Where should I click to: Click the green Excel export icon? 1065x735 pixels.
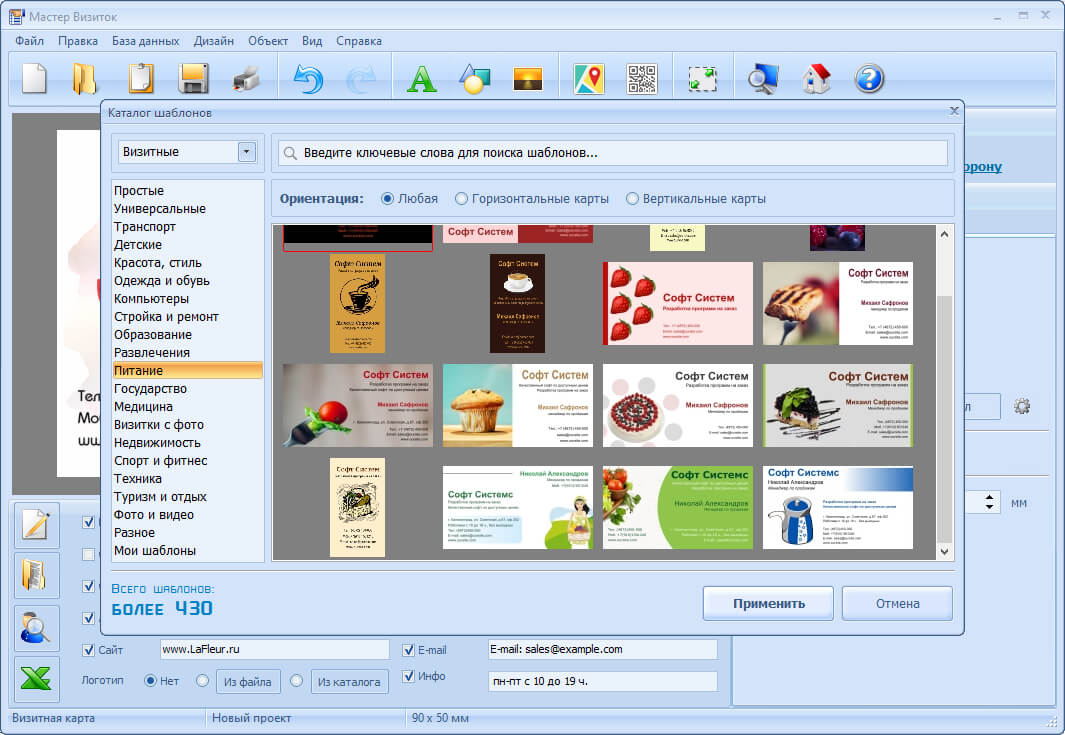coord(36,679)
